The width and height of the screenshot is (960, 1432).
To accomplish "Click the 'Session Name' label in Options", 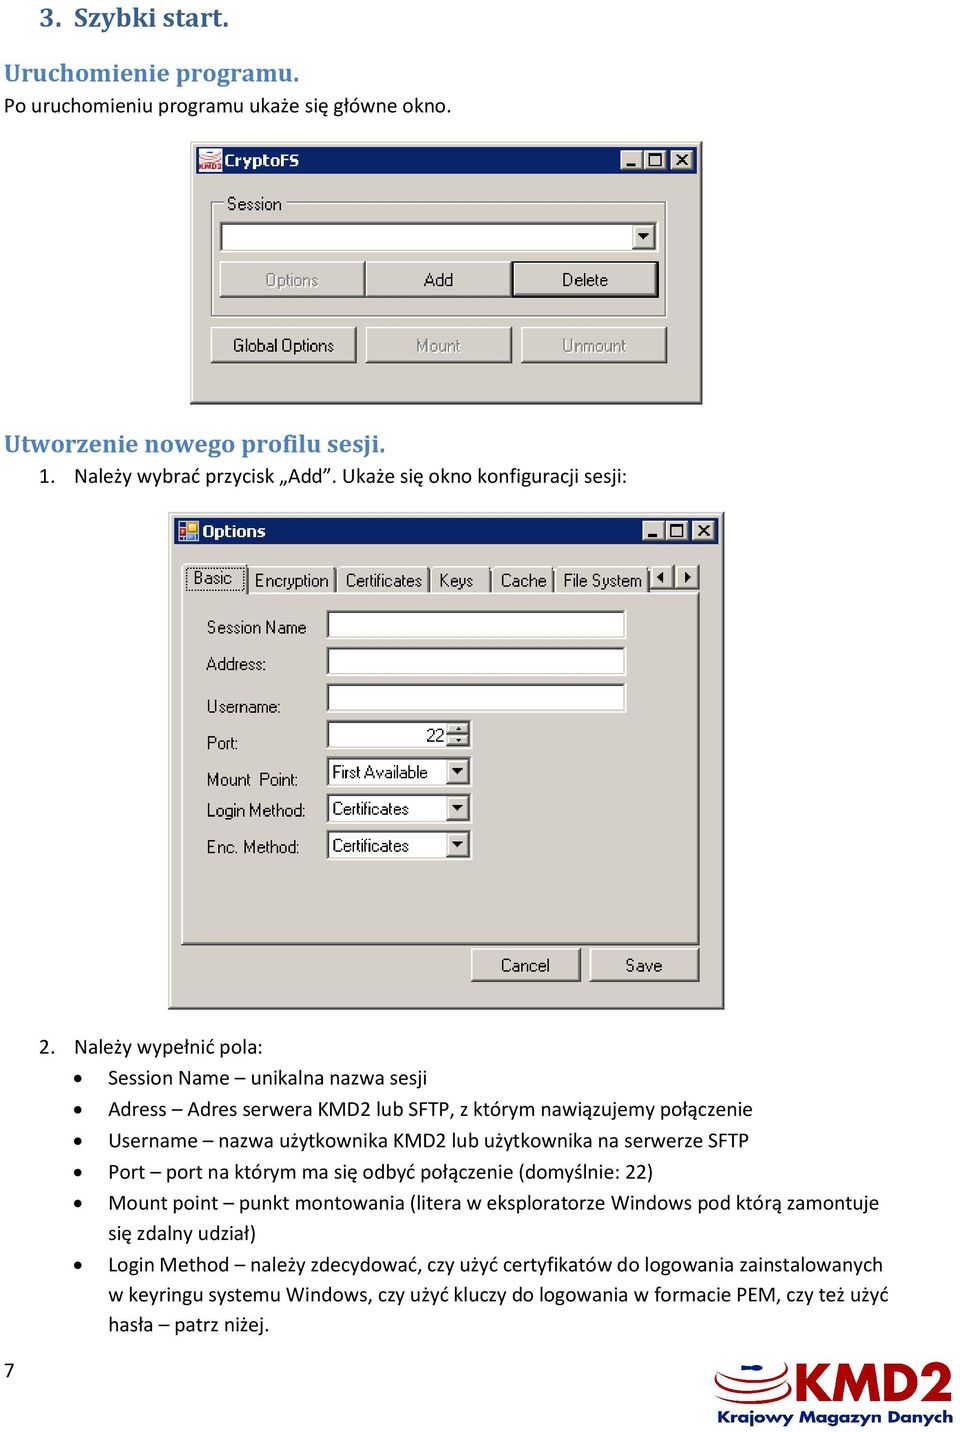I will [256, 627].
